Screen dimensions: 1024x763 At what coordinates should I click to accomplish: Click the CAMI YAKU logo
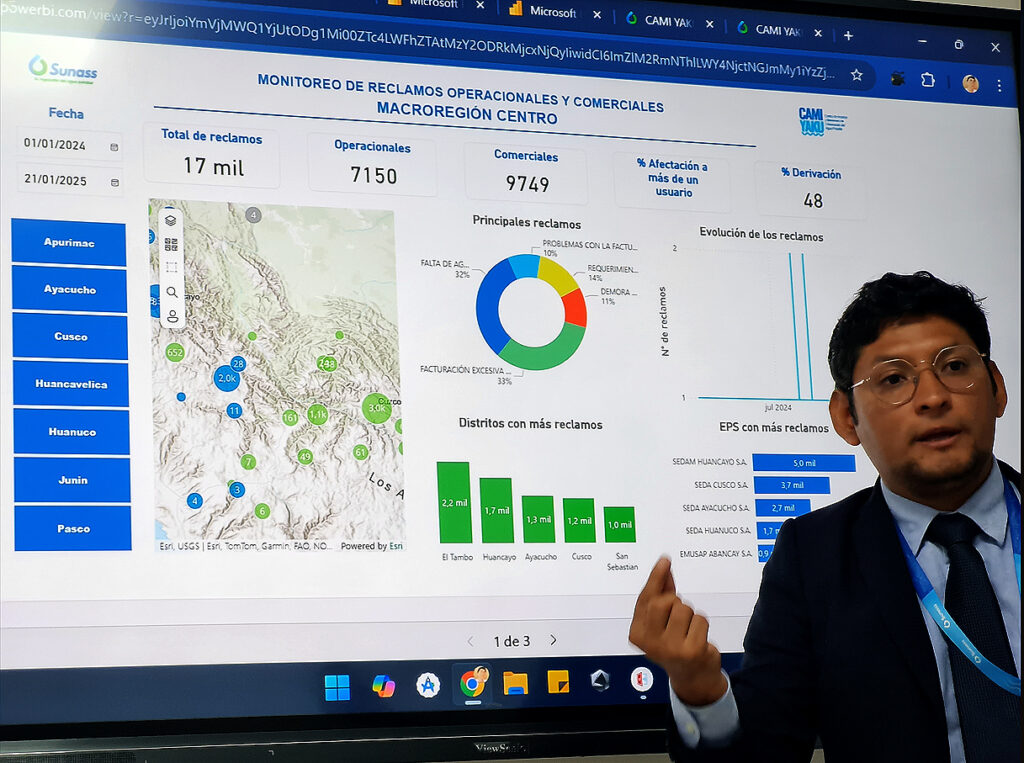[822, 122]
